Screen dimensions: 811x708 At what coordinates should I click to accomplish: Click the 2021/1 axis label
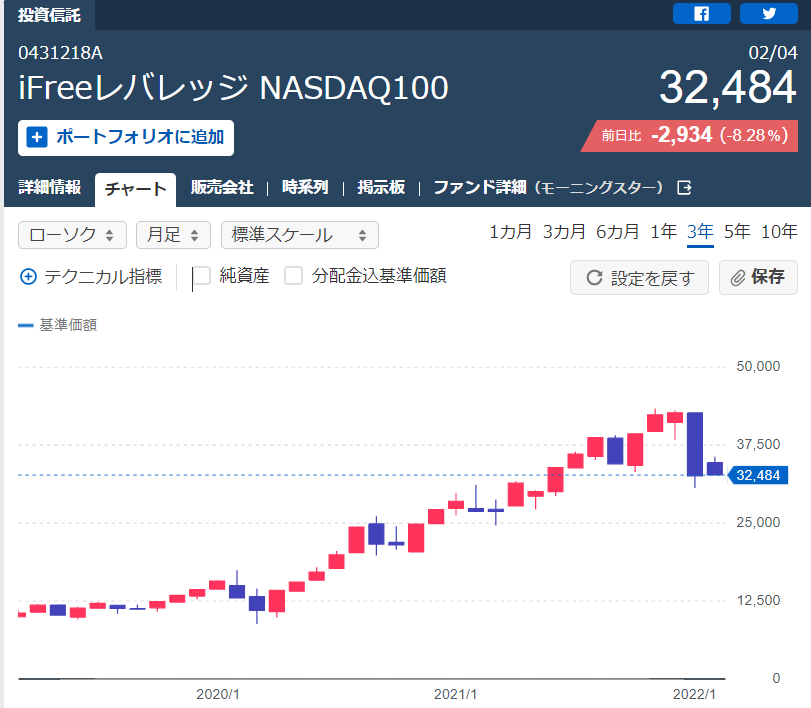pos(455,694)
